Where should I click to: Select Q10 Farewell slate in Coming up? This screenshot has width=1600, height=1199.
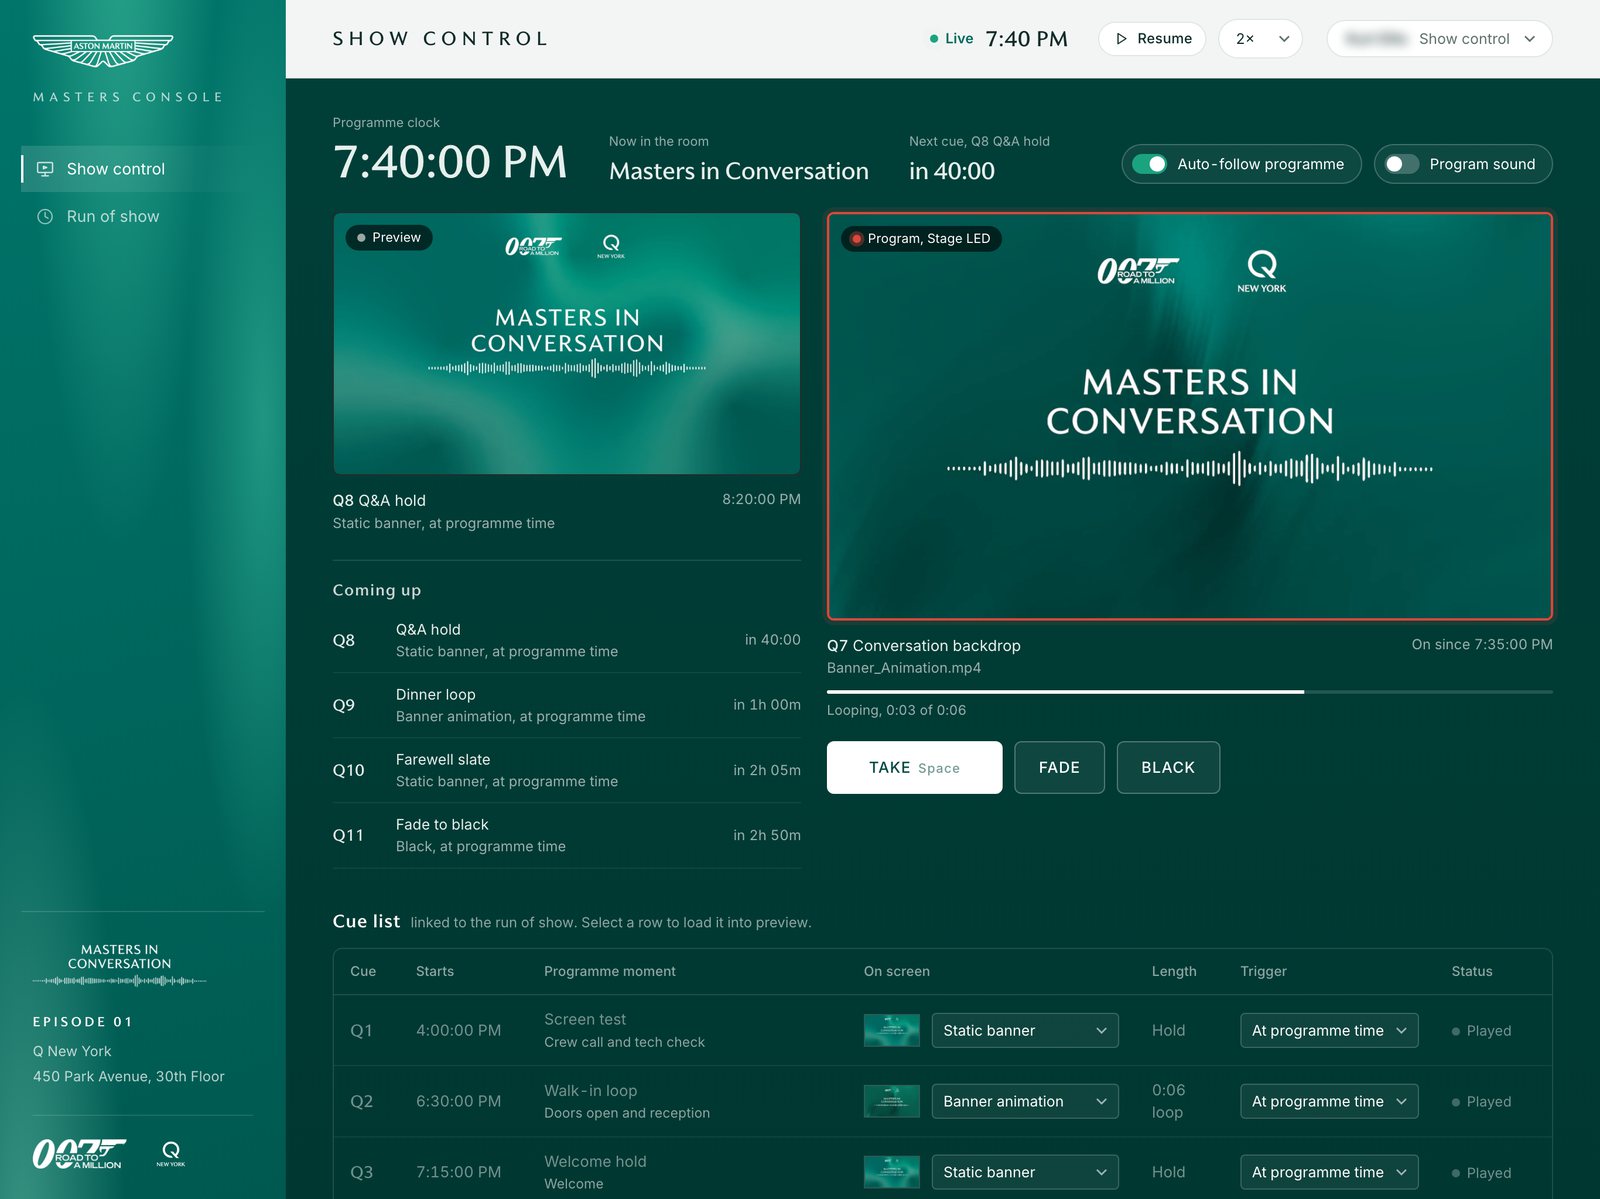click(567, 770)
